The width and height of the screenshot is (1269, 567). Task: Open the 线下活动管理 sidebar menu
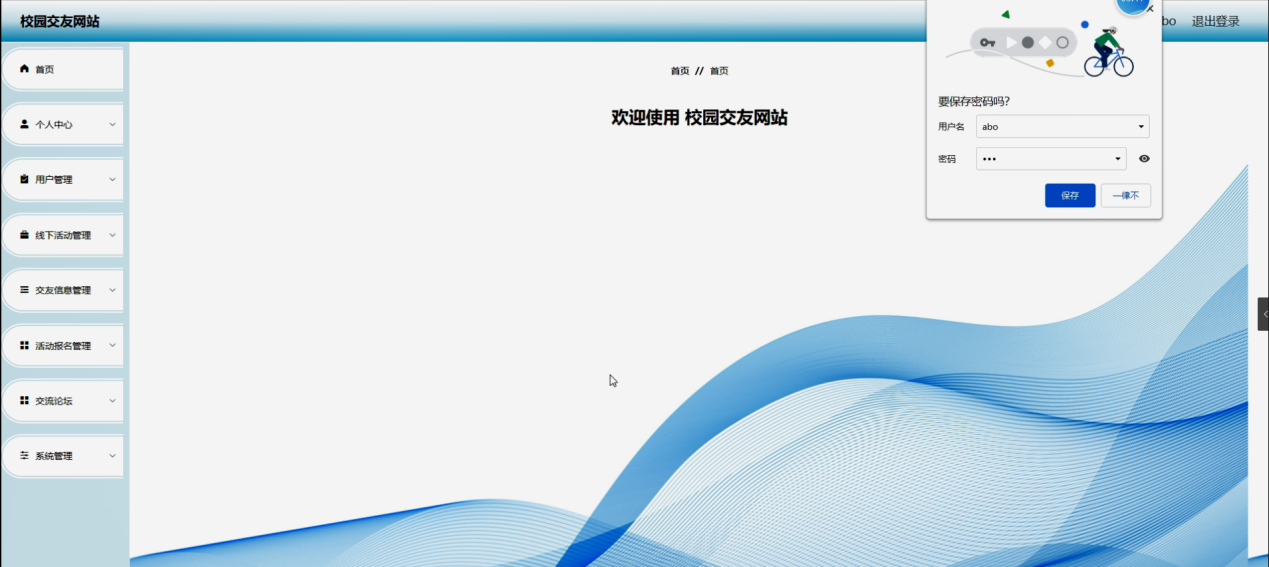62,235
